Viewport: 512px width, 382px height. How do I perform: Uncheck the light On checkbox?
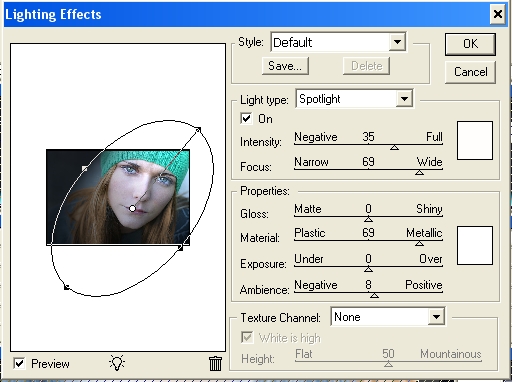click(x=246, y=119)
